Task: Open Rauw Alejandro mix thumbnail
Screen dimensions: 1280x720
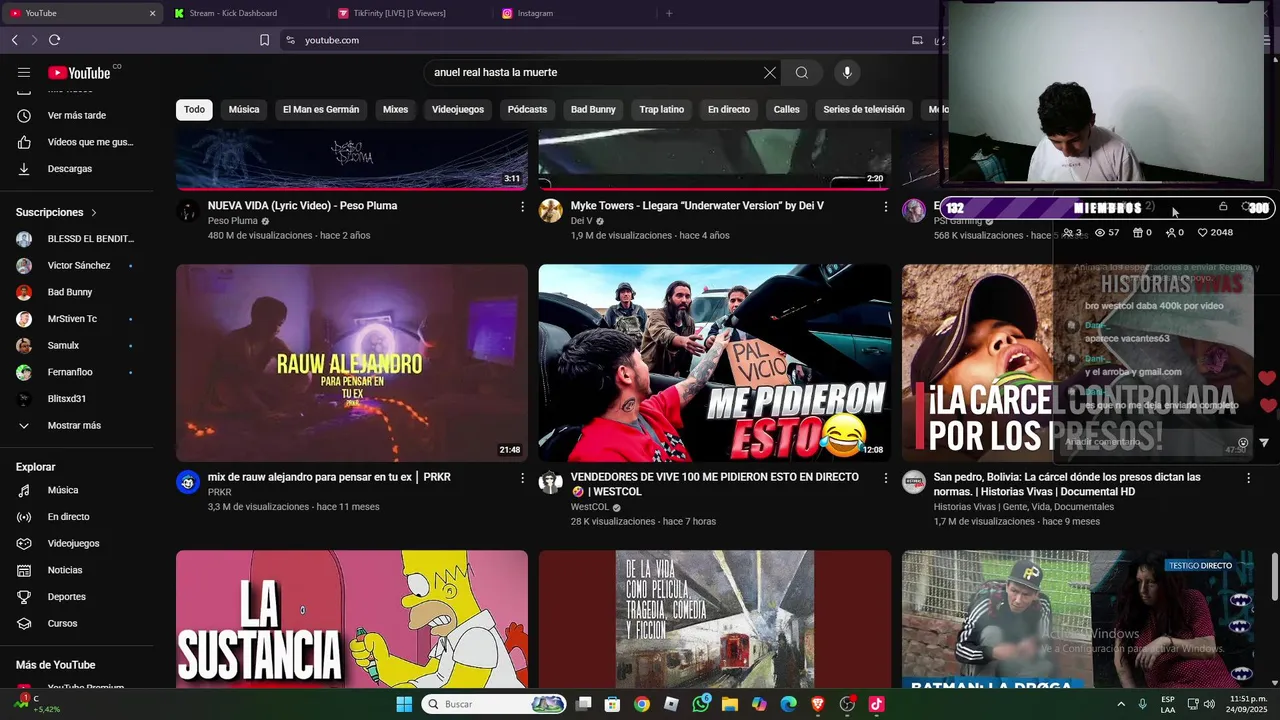Action: click(x=352, y=363)
